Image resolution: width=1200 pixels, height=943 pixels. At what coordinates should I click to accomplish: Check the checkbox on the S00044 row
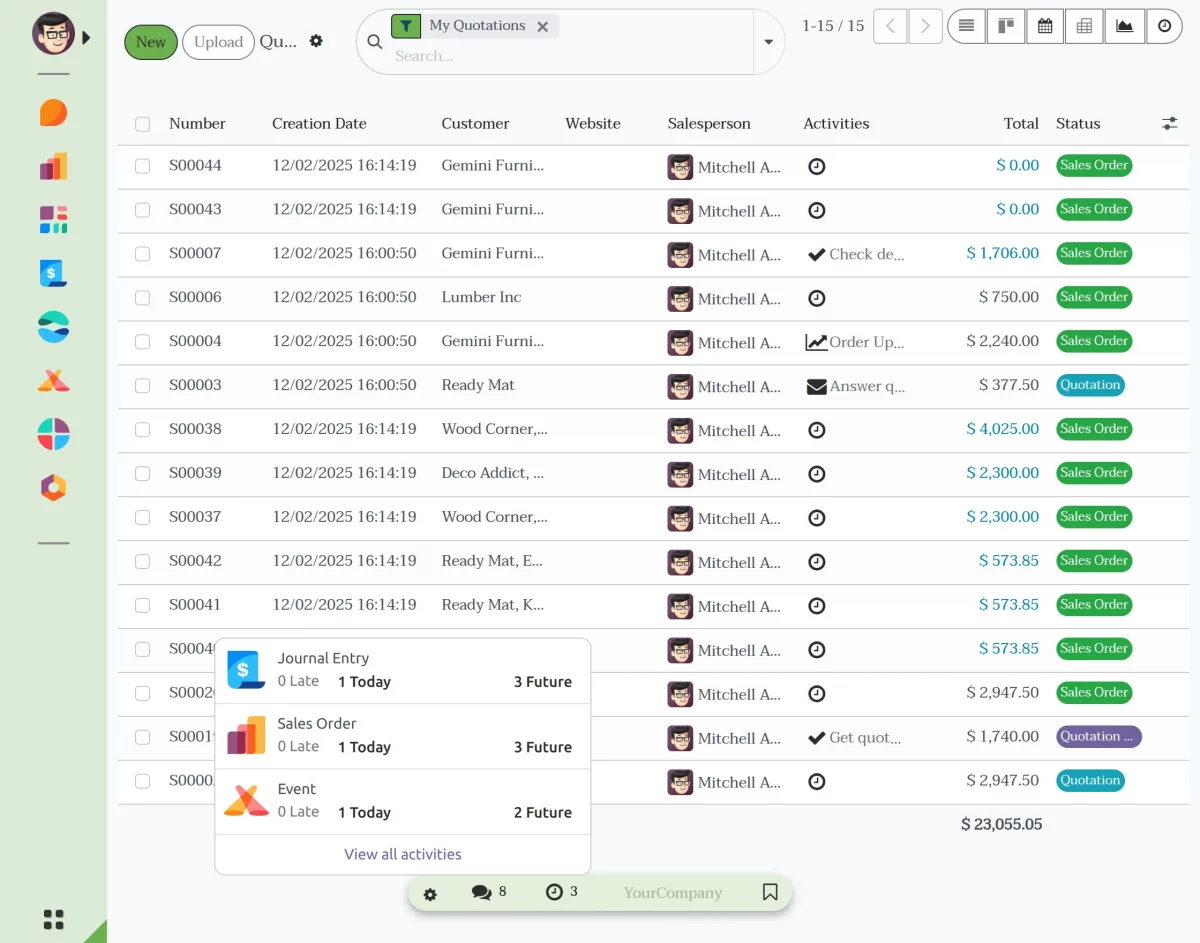[142, 166]
